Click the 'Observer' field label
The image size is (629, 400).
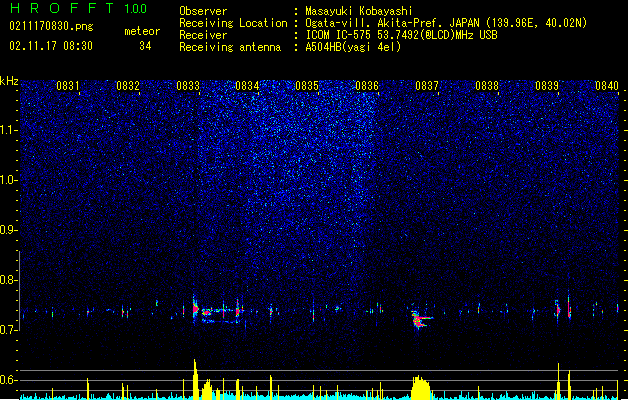203,11
